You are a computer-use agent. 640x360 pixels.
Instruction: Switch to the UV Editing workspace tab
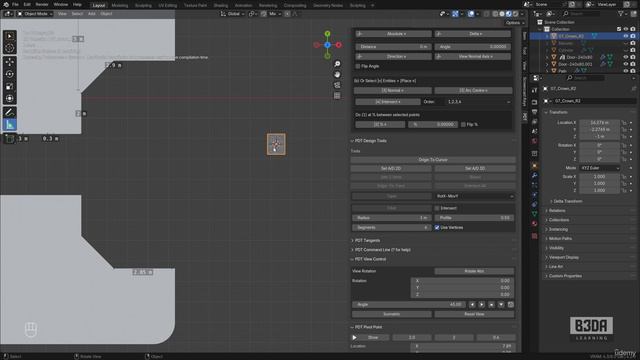pos(168,5)
